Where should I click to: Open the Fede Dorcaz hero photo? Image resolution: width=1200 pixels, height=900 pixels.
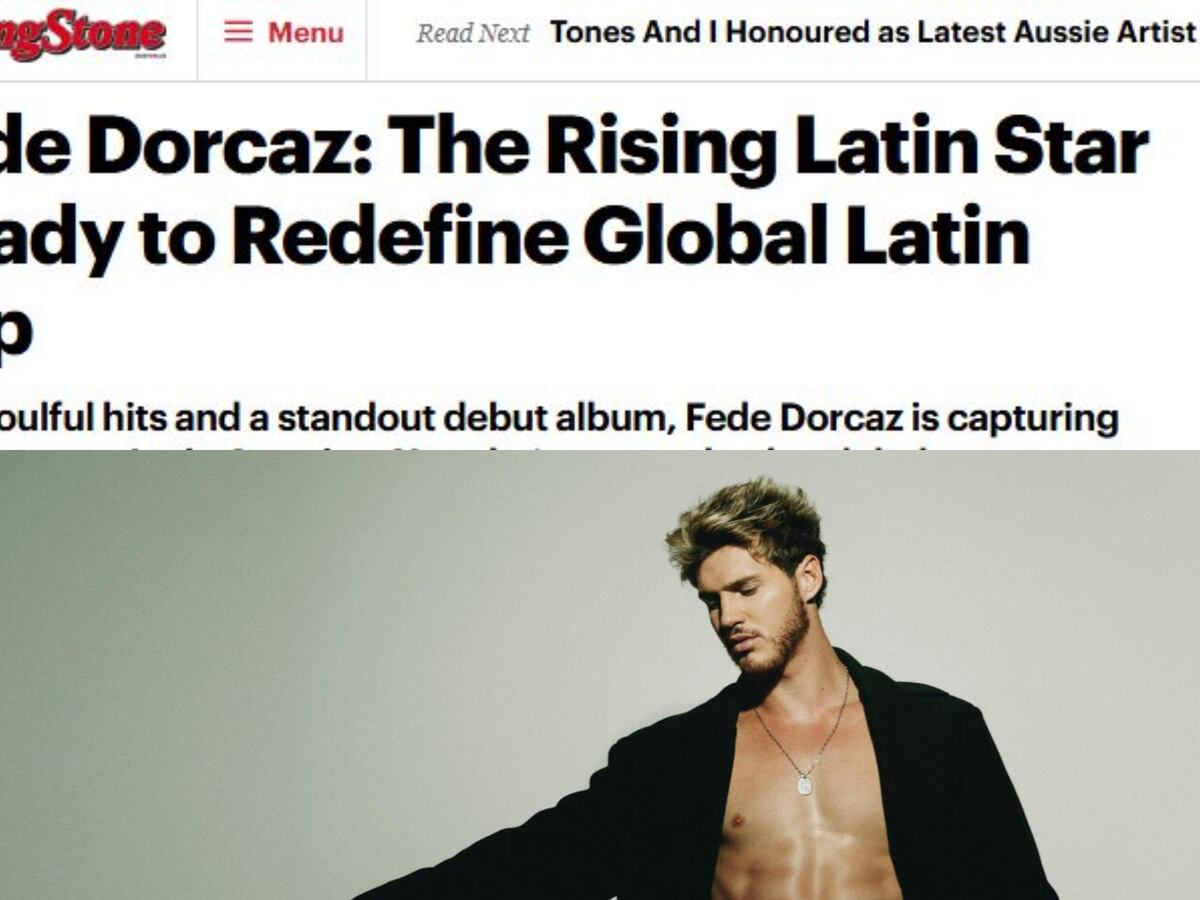(600, 675)
